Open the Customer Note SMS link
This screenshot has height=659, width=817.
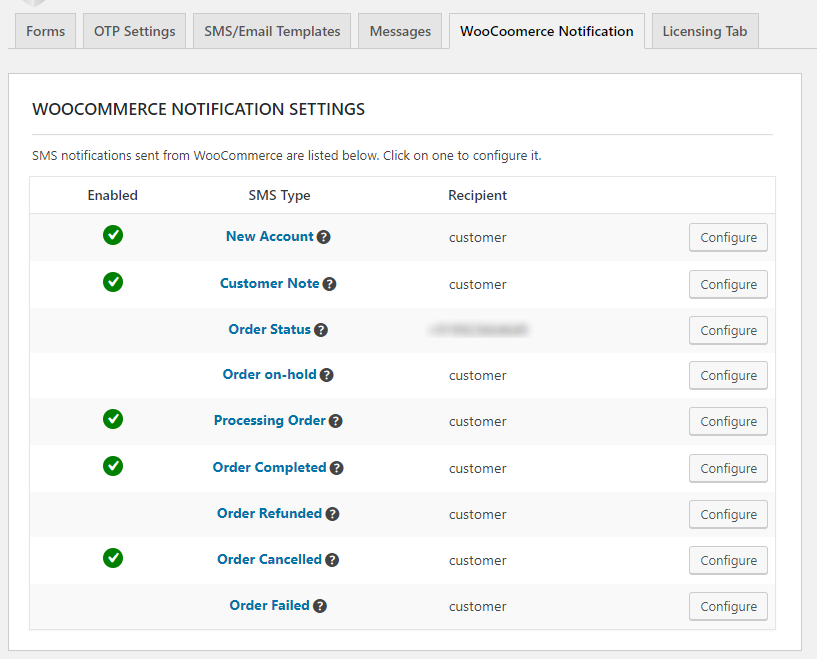click(269, 284)
